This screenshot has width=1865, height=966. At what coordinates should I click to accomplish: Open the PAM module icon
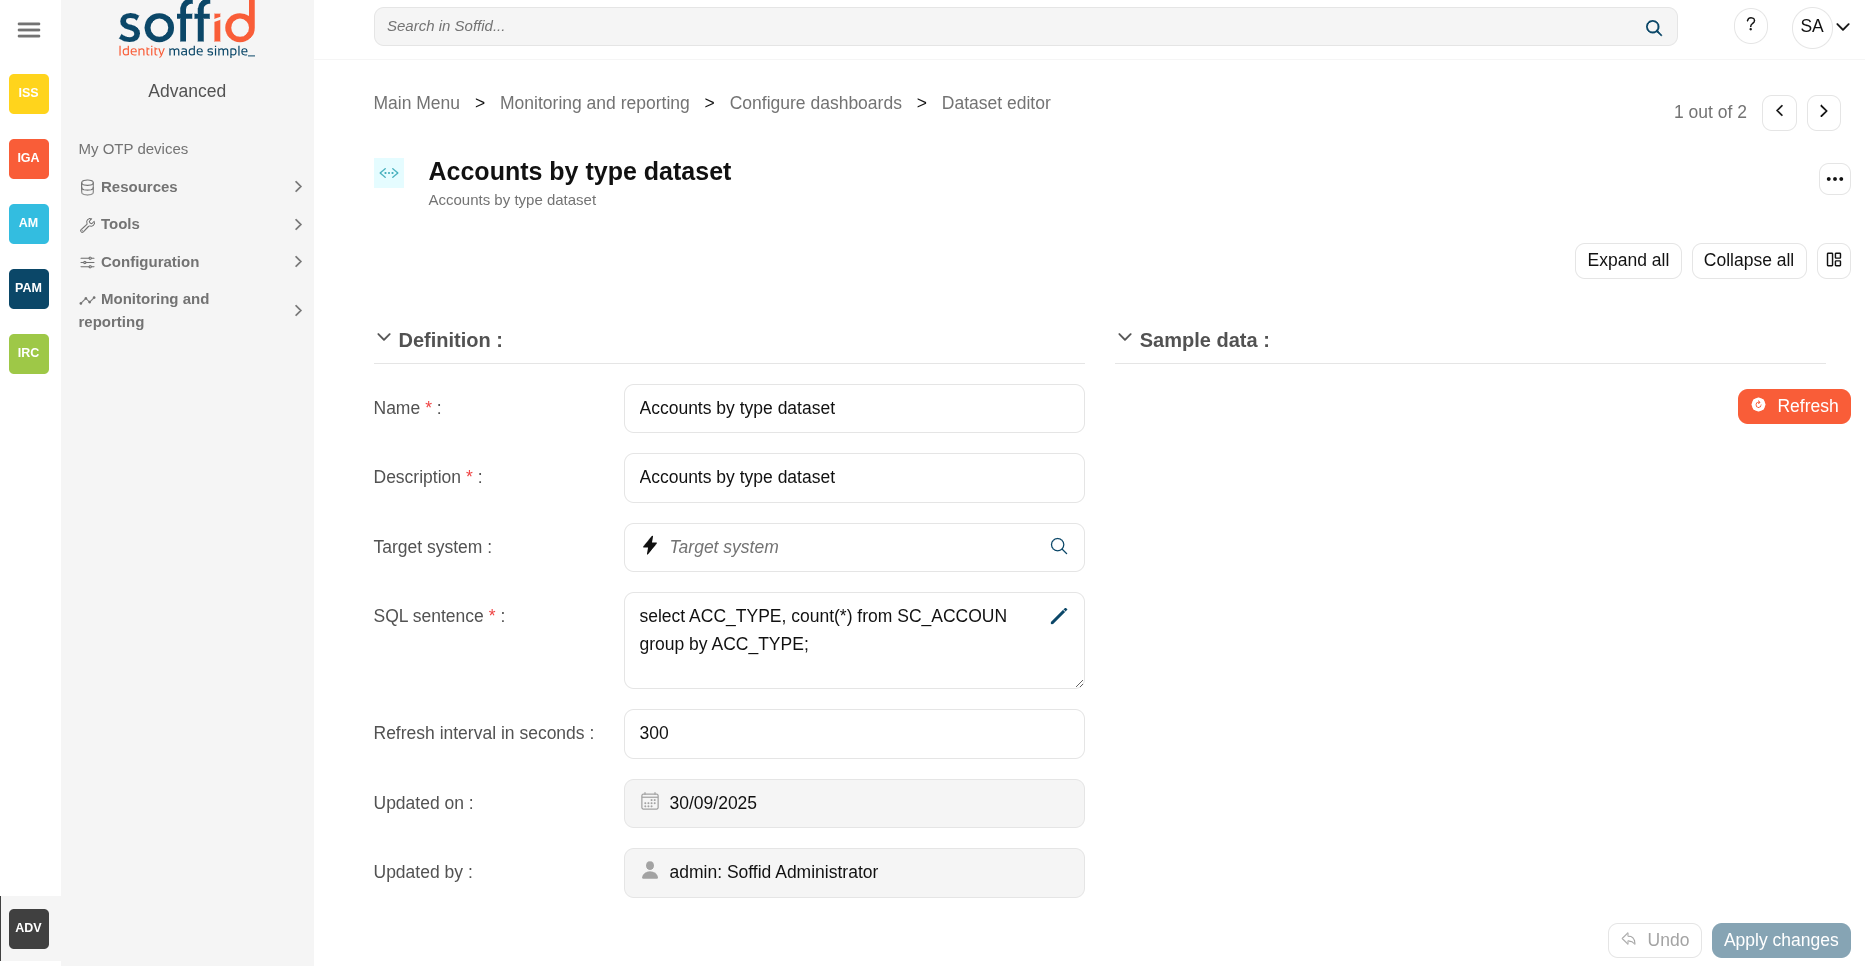pos(29,288)
